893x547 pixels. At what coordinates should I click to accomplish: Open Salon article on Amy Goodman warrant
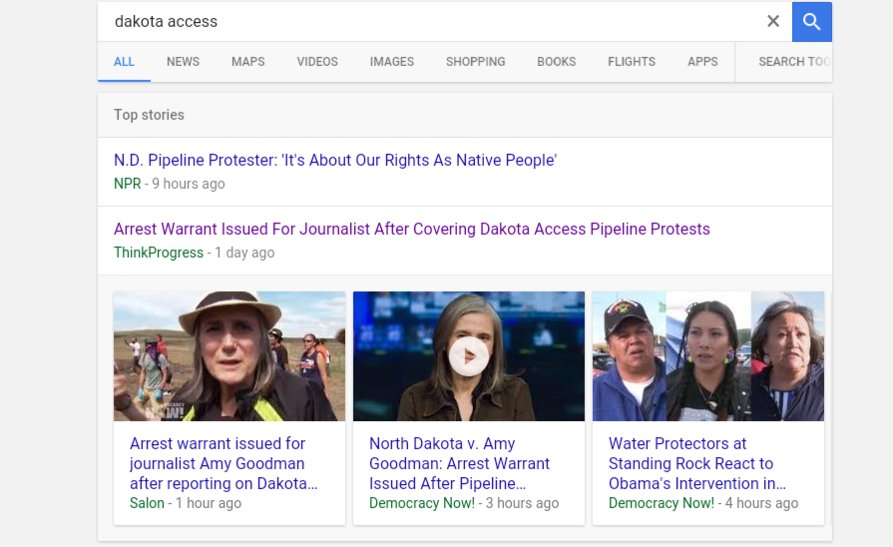coord(223,463)
